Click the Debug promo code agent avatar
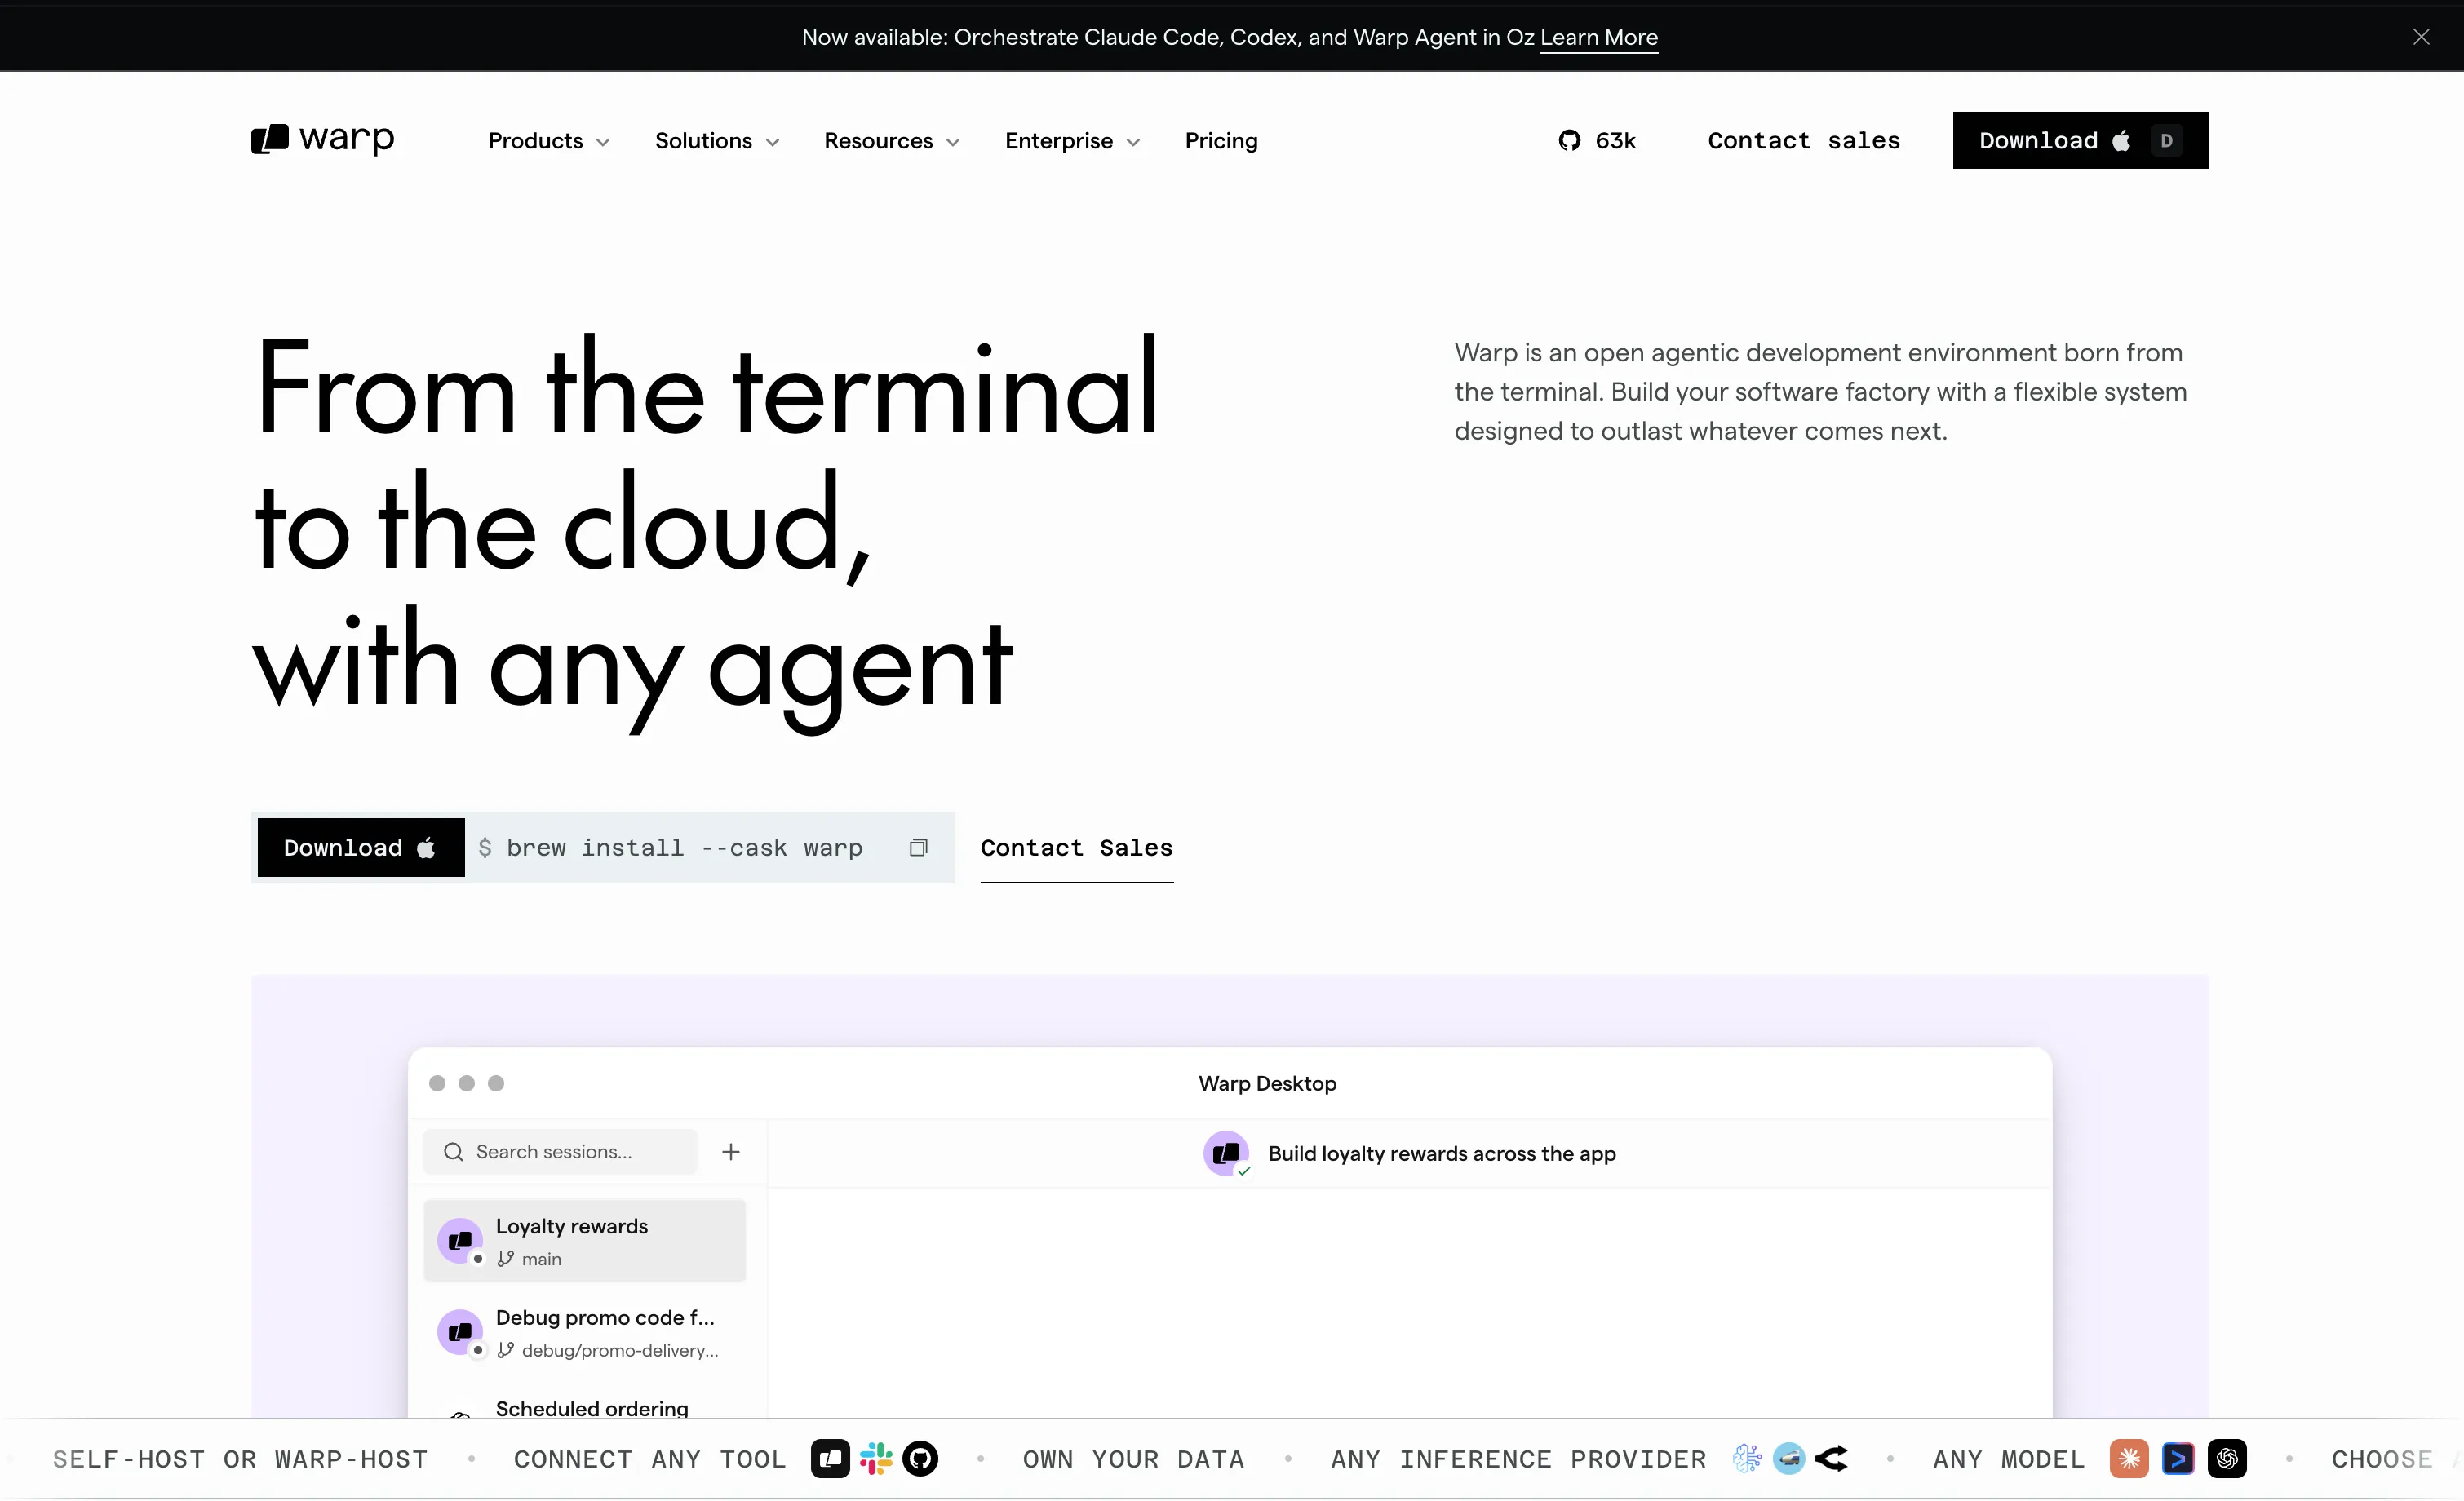 point(460,1332)
